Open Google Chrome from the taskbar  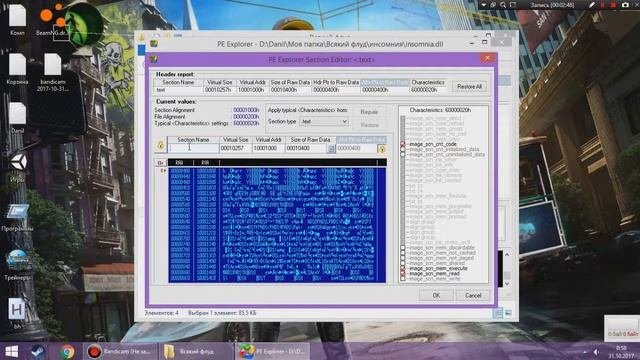[x=67, y=351]
